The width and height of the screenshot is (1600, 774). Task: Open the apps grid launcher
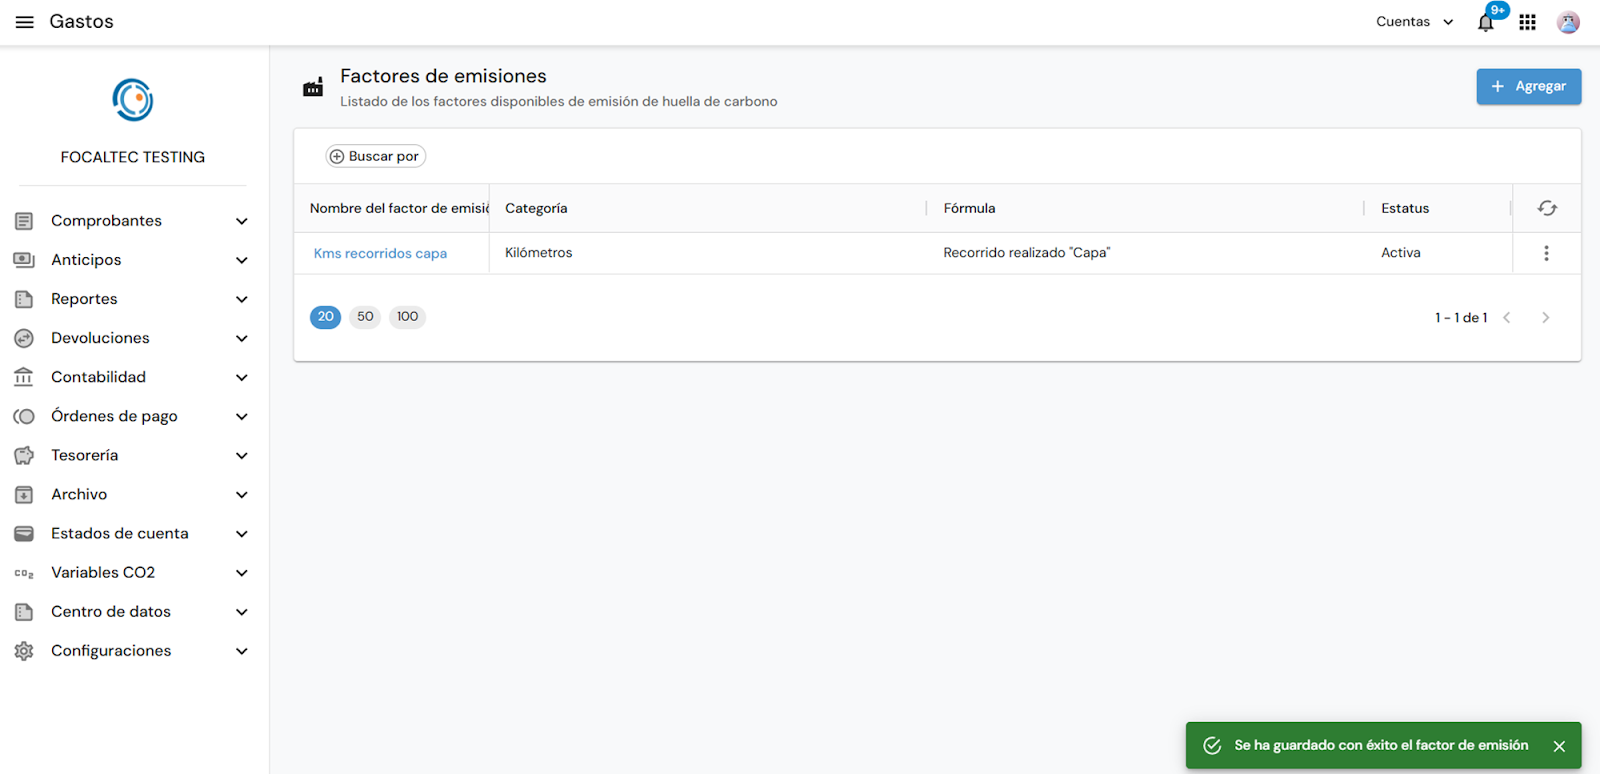click(x=1527, y=22)
